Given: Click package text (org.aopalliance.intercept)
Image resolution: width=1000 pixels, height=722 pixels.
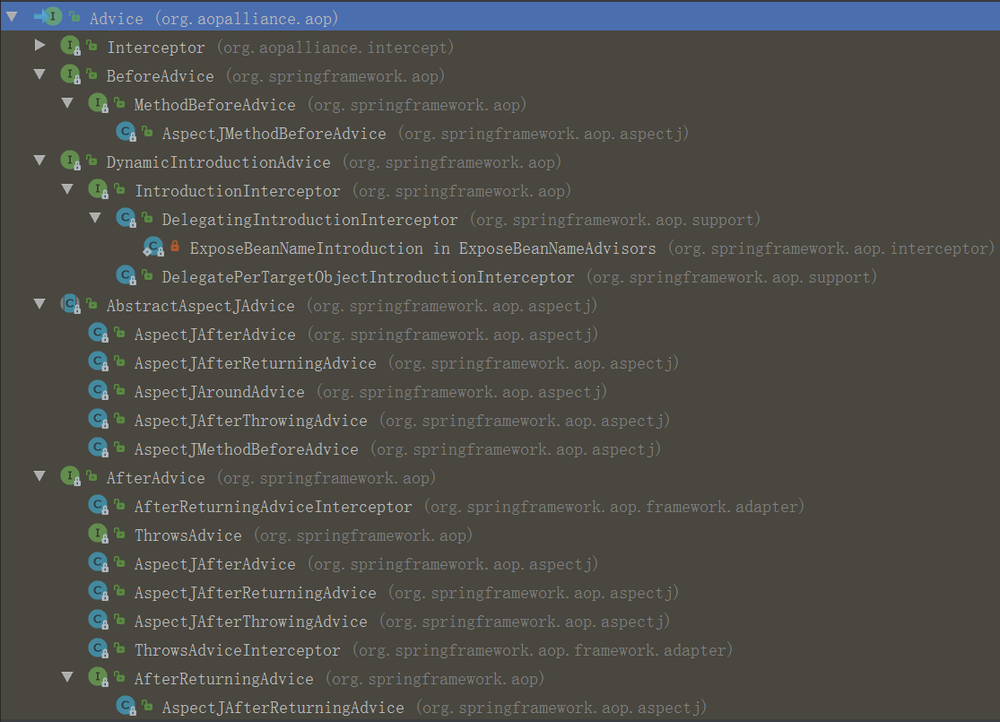Looking at the screenshot, I should point(335,47).
